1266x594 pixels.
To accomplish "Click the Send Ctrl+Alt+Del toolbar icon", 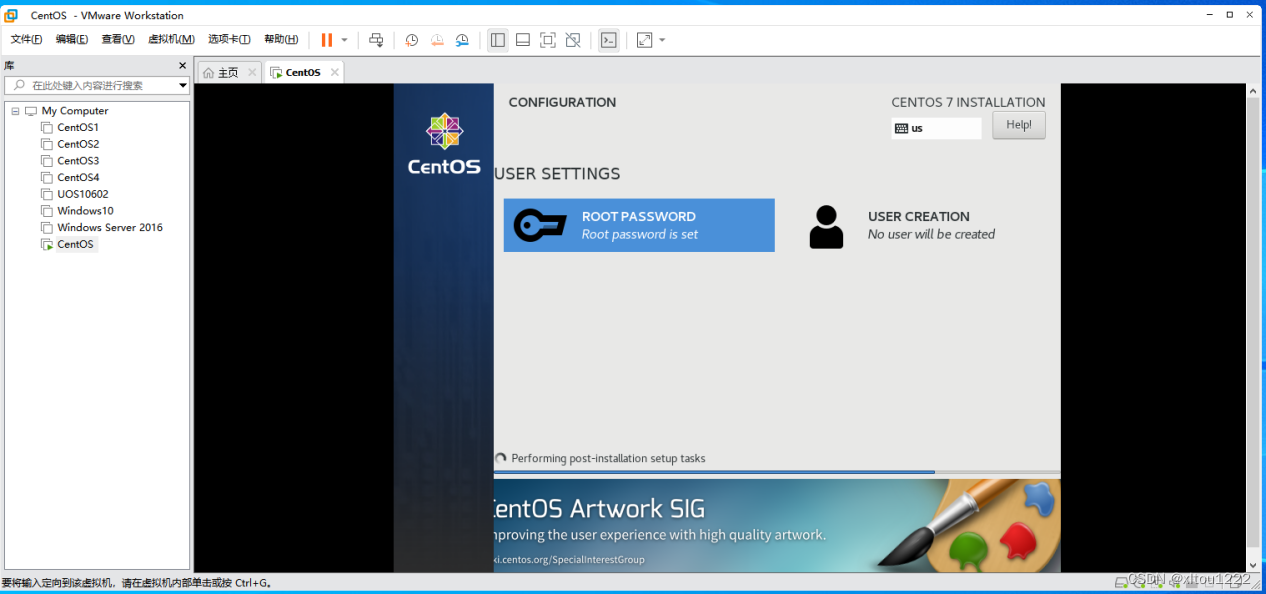I will click(376, 40).
